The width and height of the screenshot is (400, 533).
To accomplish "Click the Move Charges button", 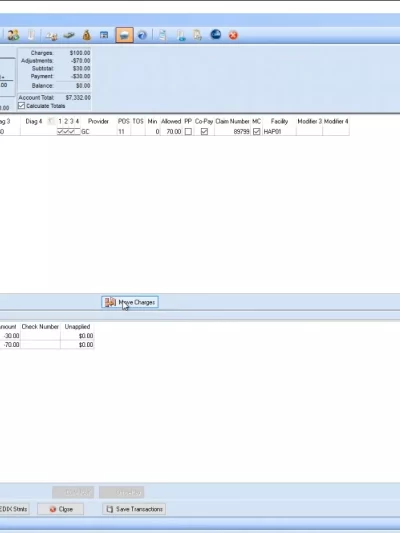I will pos(130,302).
